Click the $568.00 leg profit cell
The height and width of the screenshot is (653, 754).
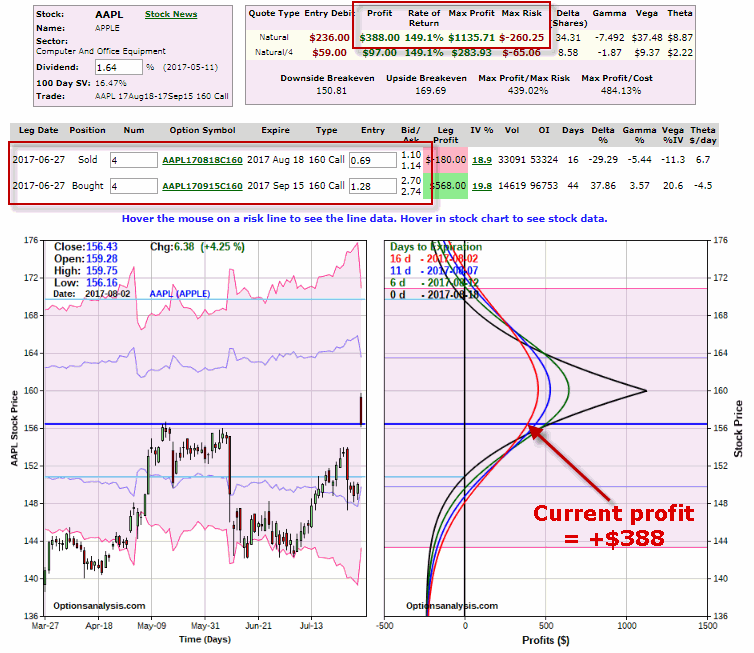pyautogui.click(x=446, y=186)
